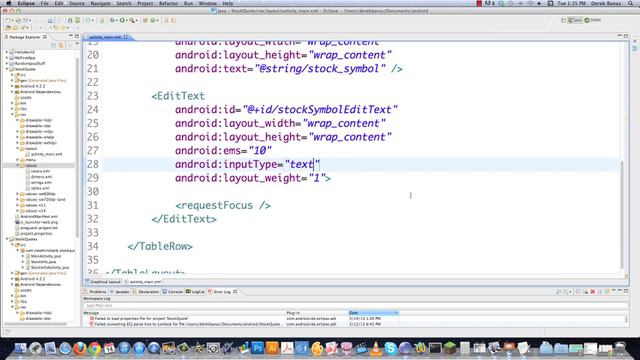Open Photoshop from the Dock
This screenshot has height=360, width=640.
pos(258,348)
